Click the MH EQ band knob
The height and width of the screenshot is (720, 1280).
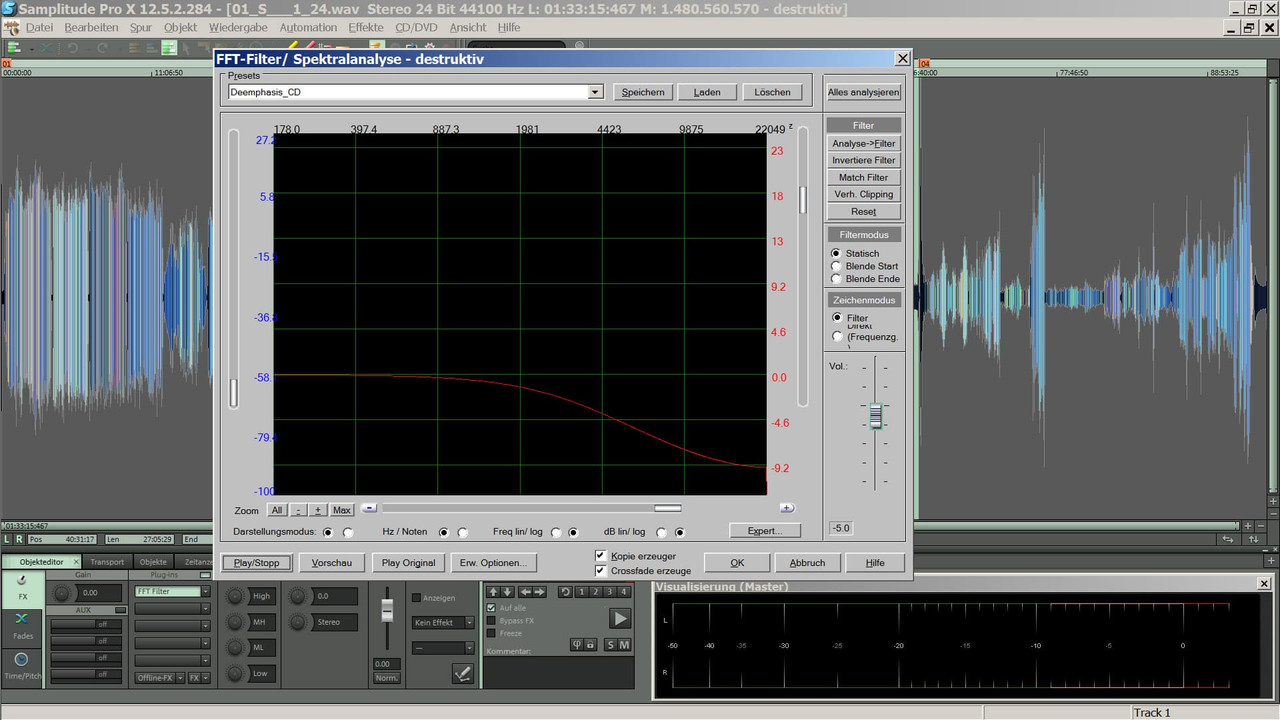pyautogui.click(x=236, y=622)
